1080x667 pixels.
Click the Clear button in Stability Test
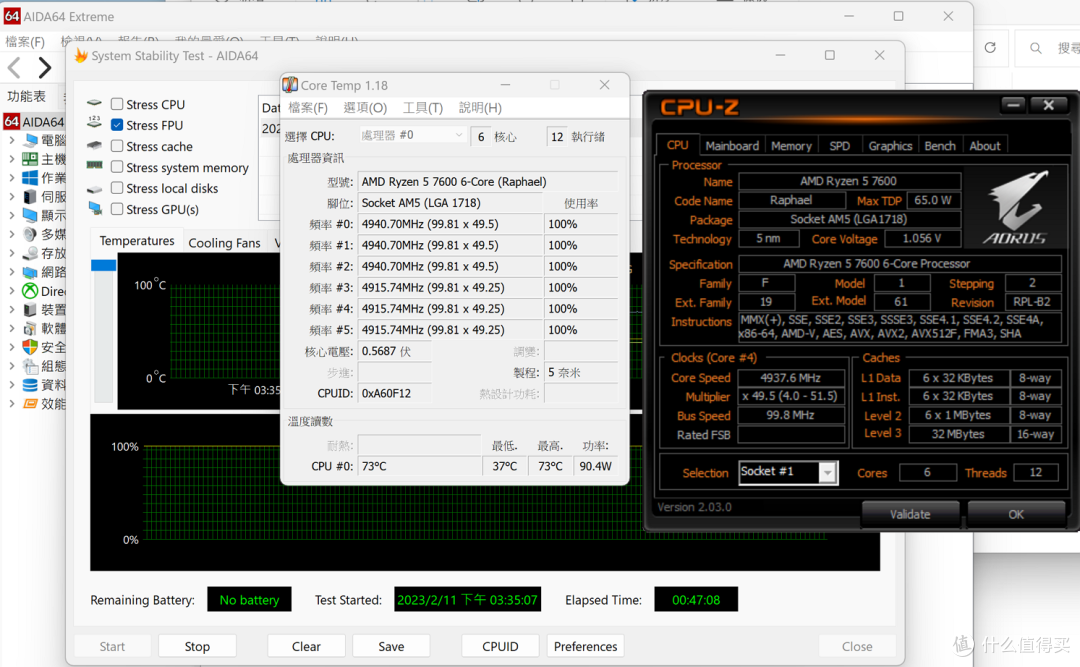point(307,646)
